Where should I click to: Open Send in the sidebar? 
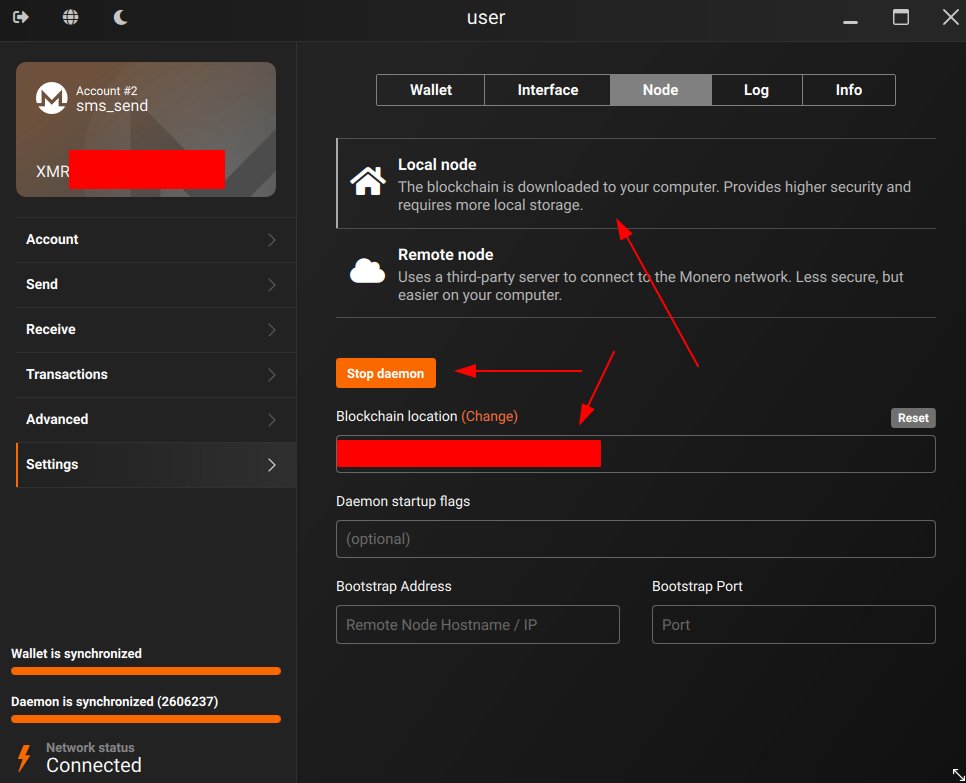point(156,285)
